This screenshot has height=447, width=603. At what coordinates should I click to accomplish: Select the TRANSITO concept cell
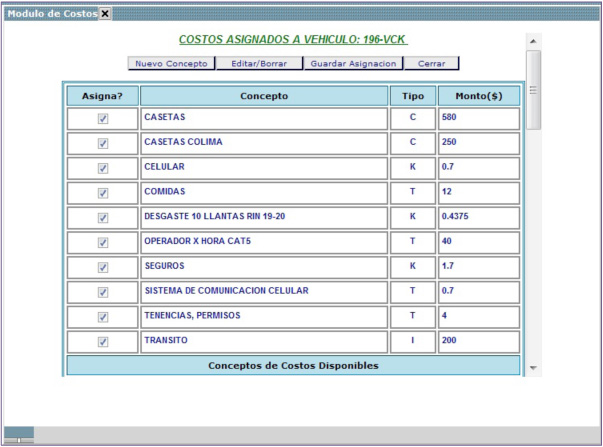click(x=264, y=342)
